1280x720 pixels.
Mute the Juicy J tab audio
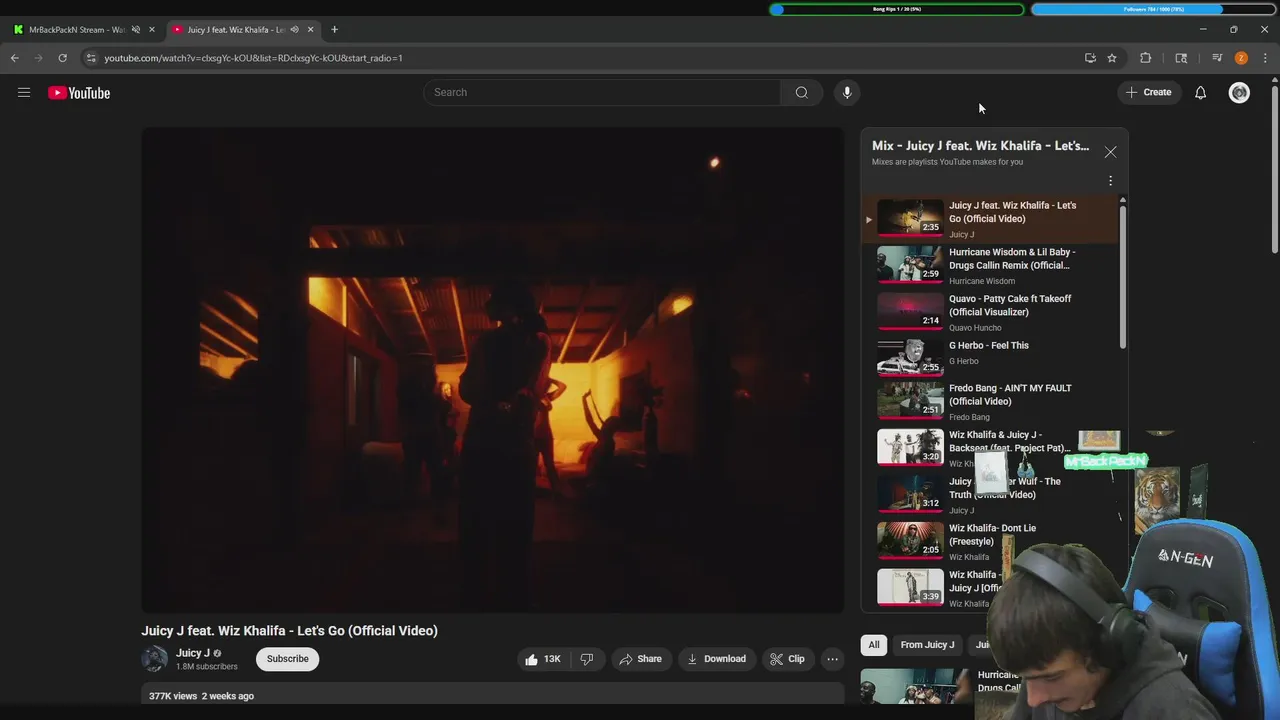(x=294, y=30)
